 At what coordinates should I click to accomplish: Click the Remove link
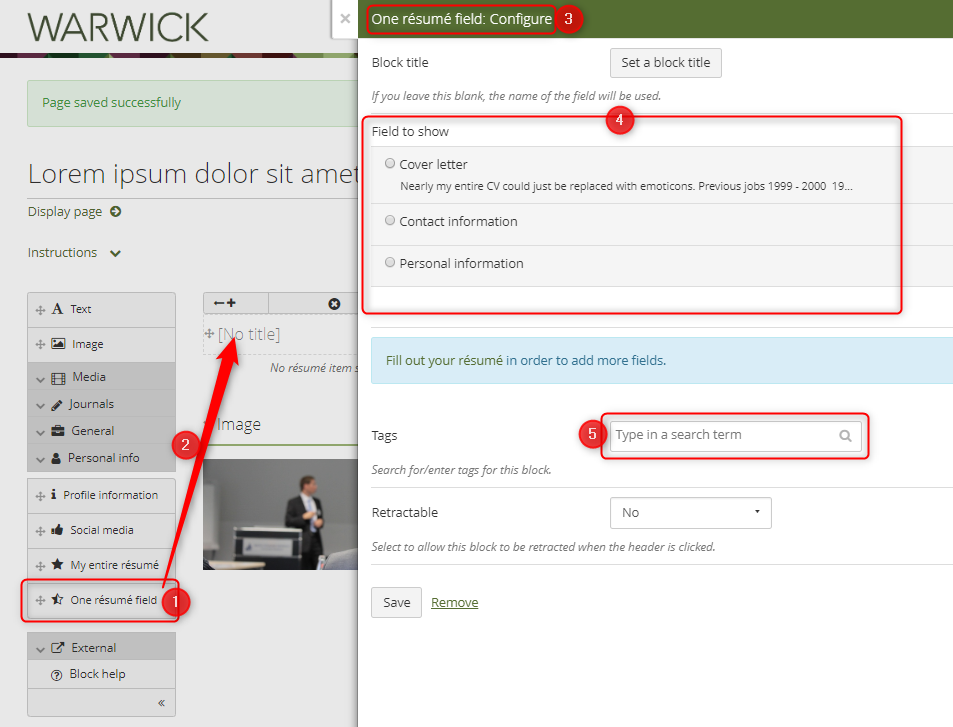(454, 602)
